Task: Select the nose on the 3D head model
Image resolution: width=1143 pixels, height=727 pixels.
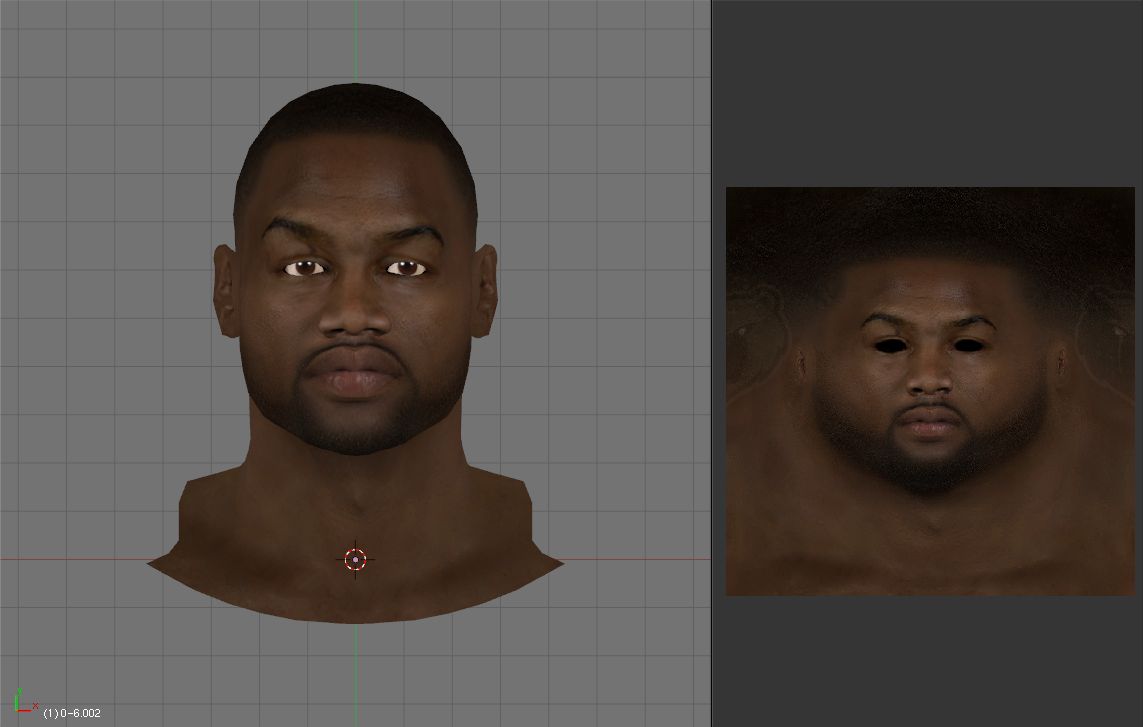Action: coord(356,315)
